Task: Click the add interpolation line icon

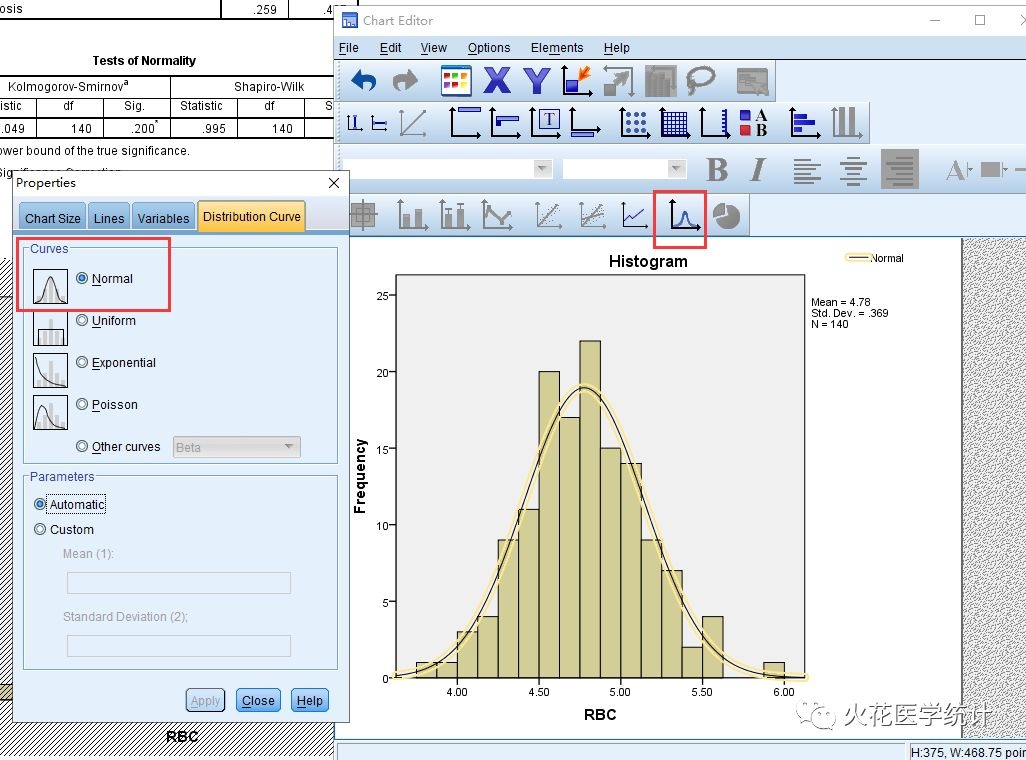Action: [497, 215]
